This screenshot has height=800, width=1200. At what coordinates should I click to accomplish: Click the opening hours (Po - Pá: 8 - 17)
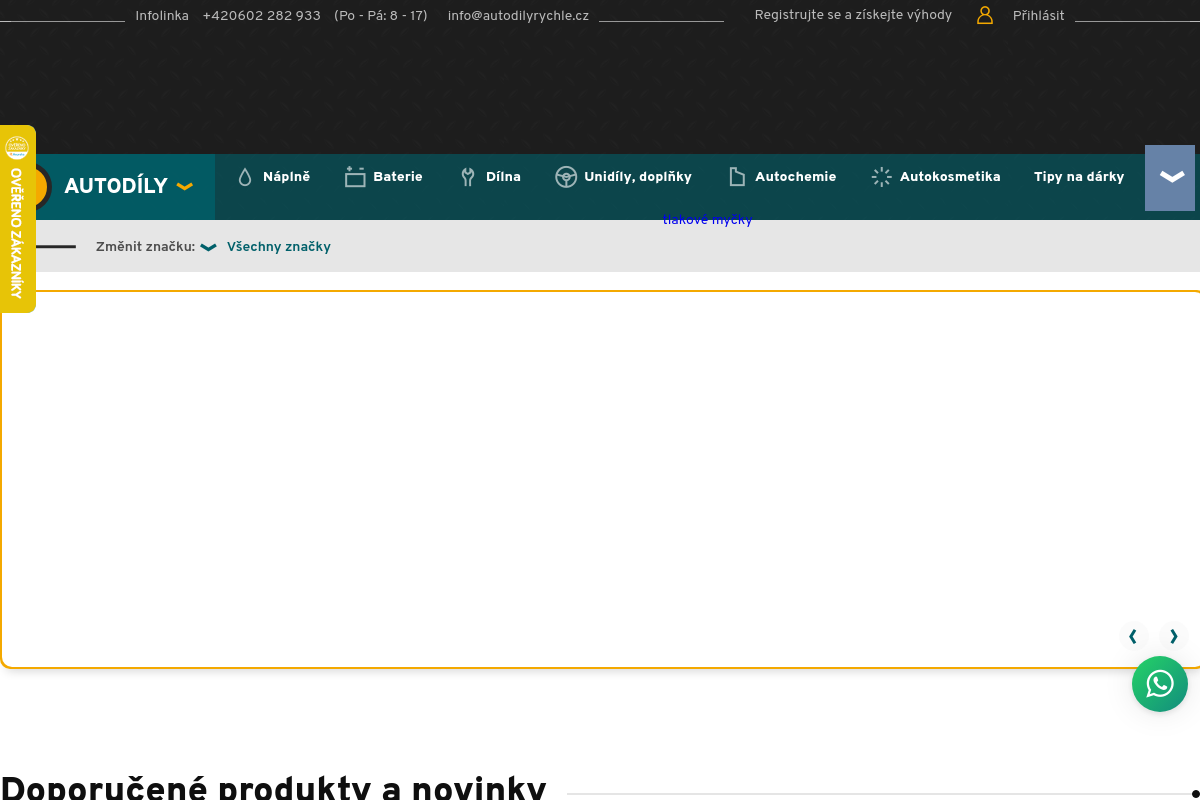[x=381, y=16]
